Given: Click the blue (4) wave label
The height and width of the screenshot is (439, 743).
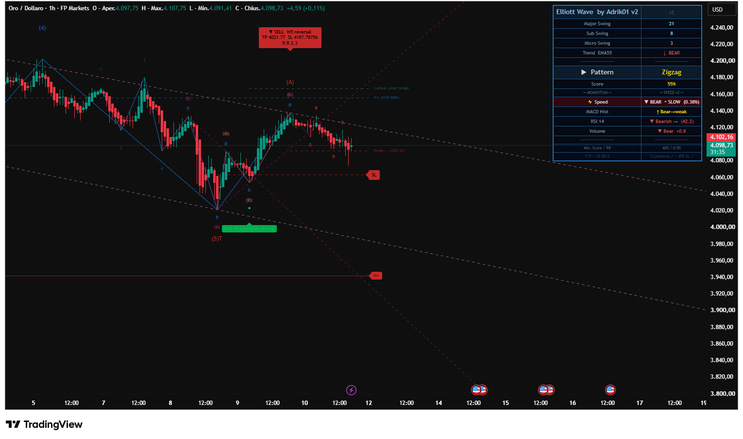Looking at the screenshot, I should pos(42,28).
